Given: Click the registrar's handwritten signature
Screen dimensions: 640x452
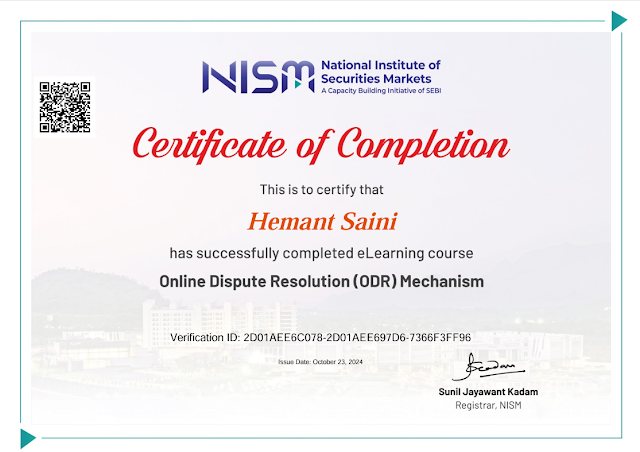Looking at the screenshot, I should [488, 367].
